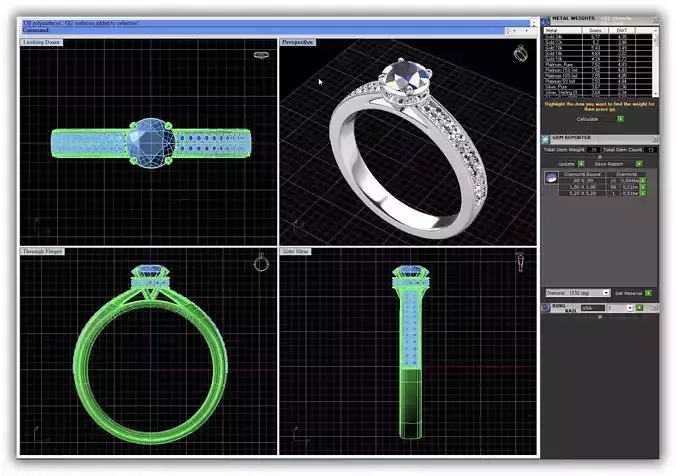Click the Total Gem Weight value field
The height and width of the screenshot is (476, 676).
(593, 150)
